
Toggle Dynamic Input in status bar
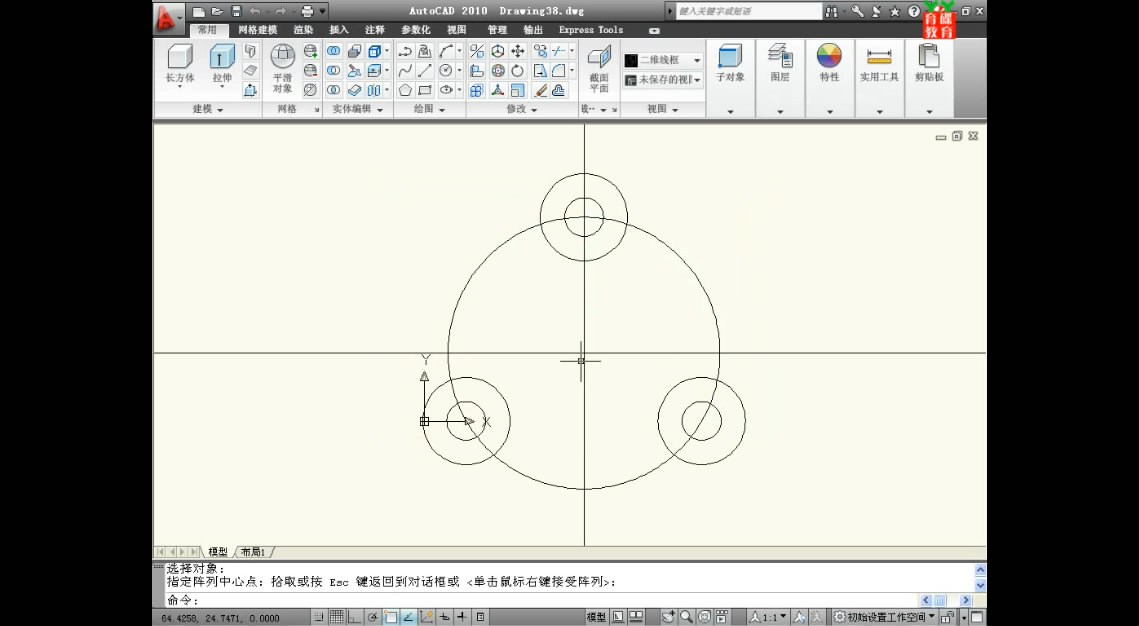[x=445, y=617]
